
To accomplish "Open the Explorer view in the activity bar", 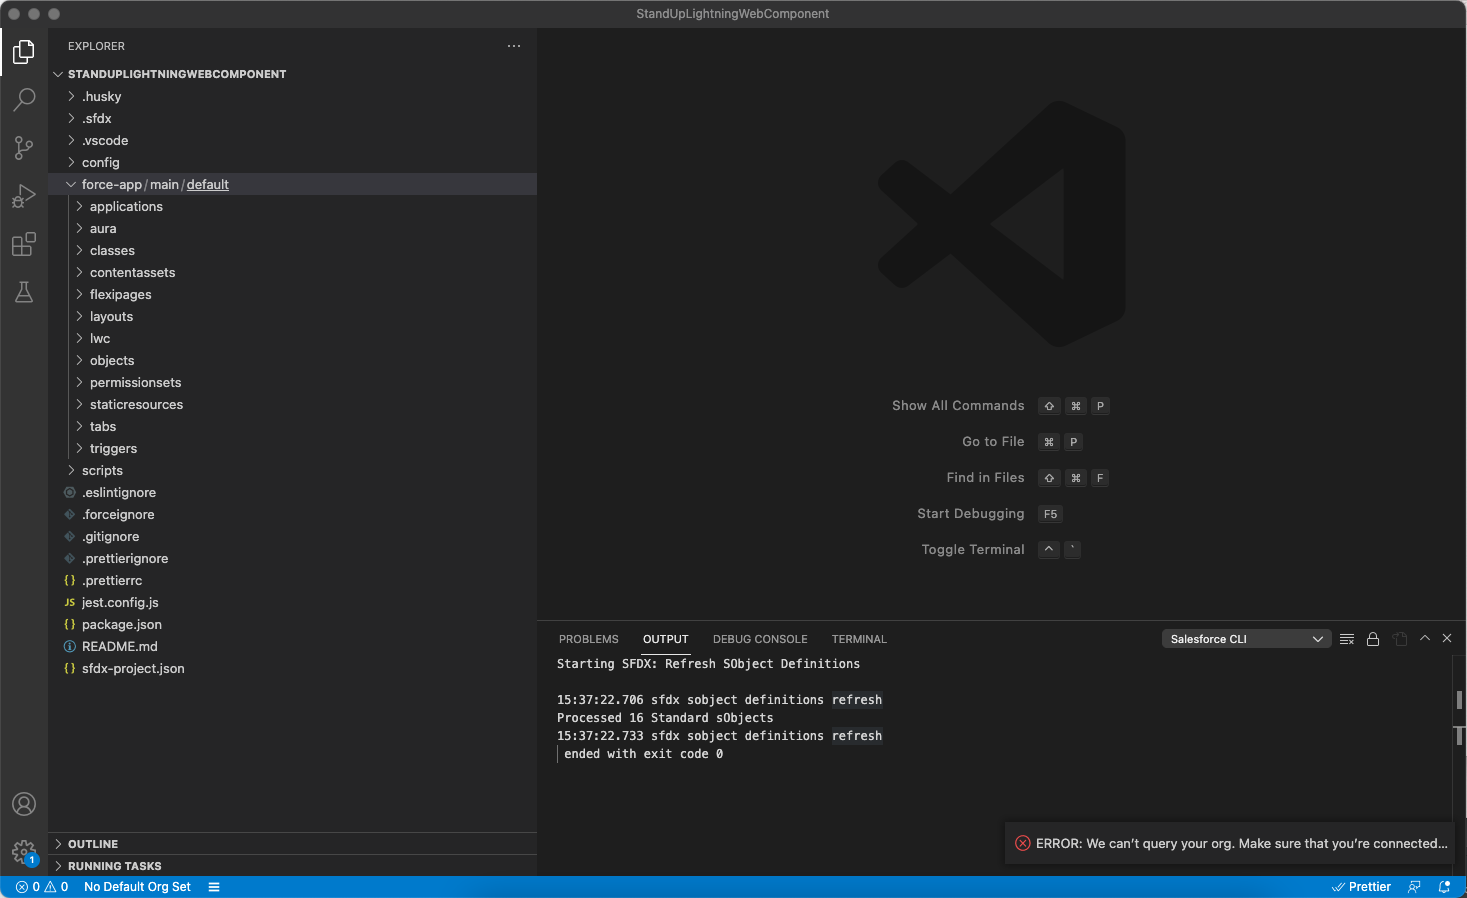I will [x=23, y=52].
